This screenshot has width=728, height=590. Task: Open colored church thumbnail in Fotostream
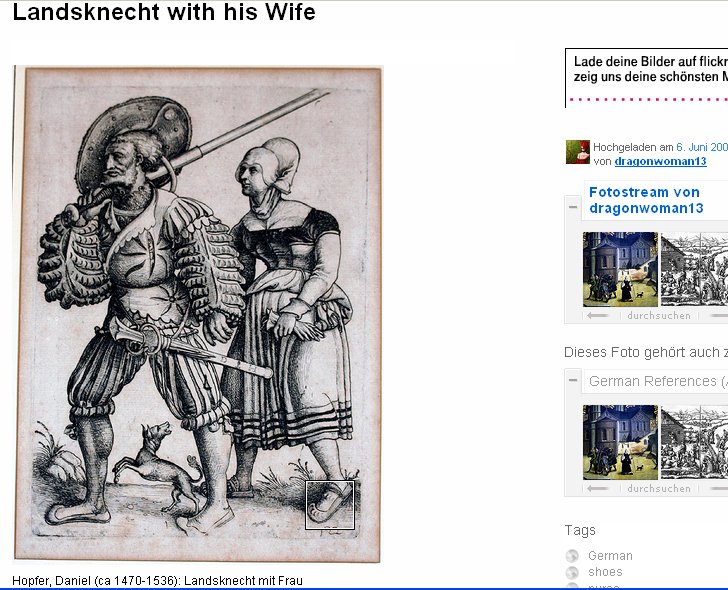(620, 269)
